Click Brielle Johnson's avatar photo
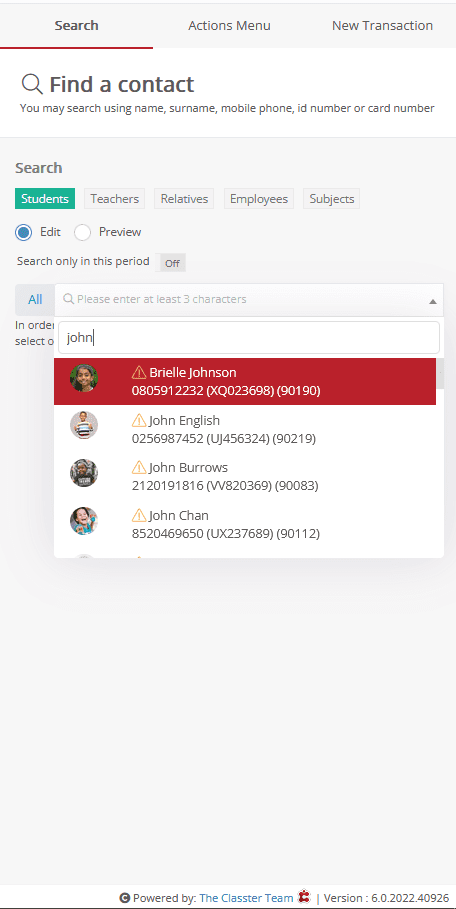This screenshot has width=456, height=909. pos(84,378)
